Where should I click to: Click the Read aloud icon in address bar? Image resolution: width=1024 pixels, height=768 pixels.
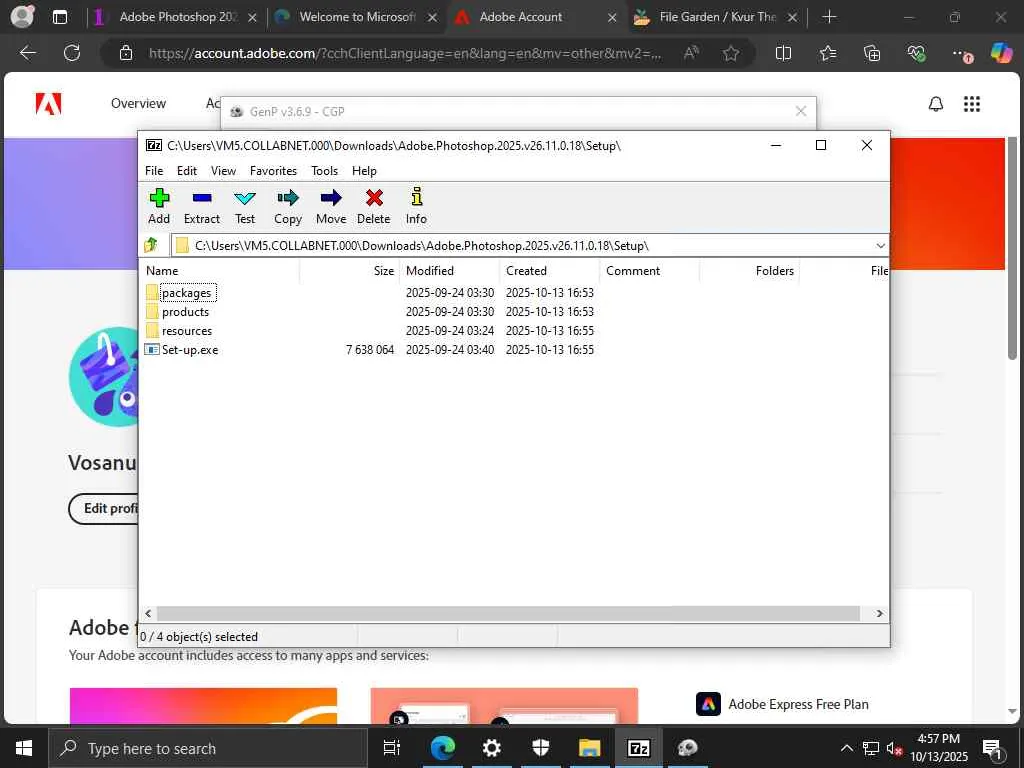pos(691,53)
